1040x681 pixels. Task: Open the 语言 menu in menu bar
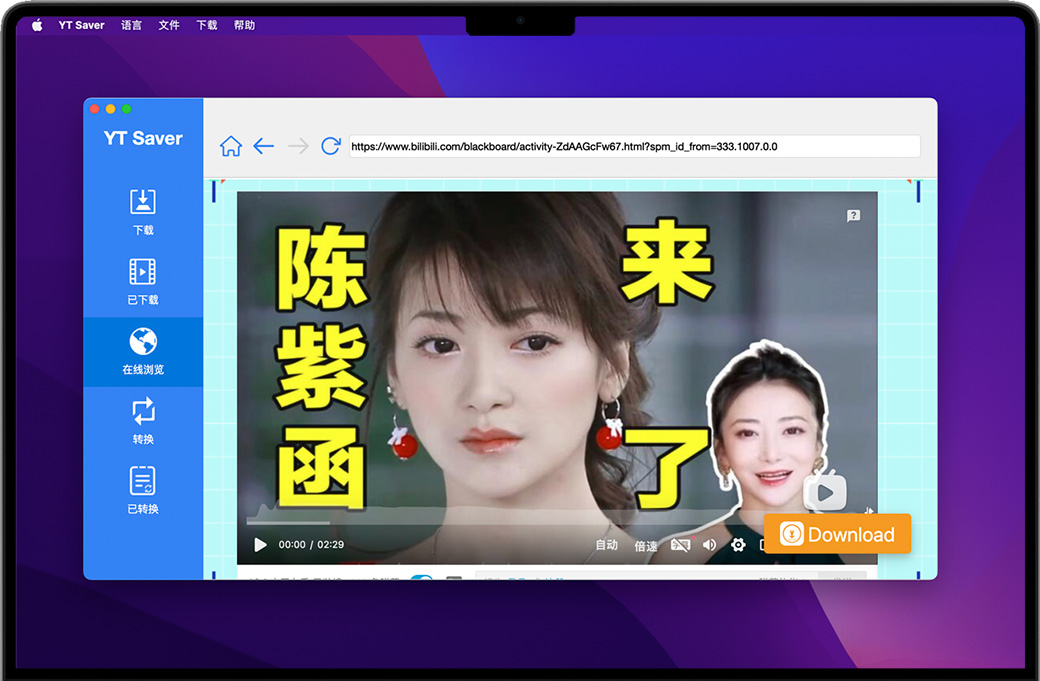click(x=131, y=25)
